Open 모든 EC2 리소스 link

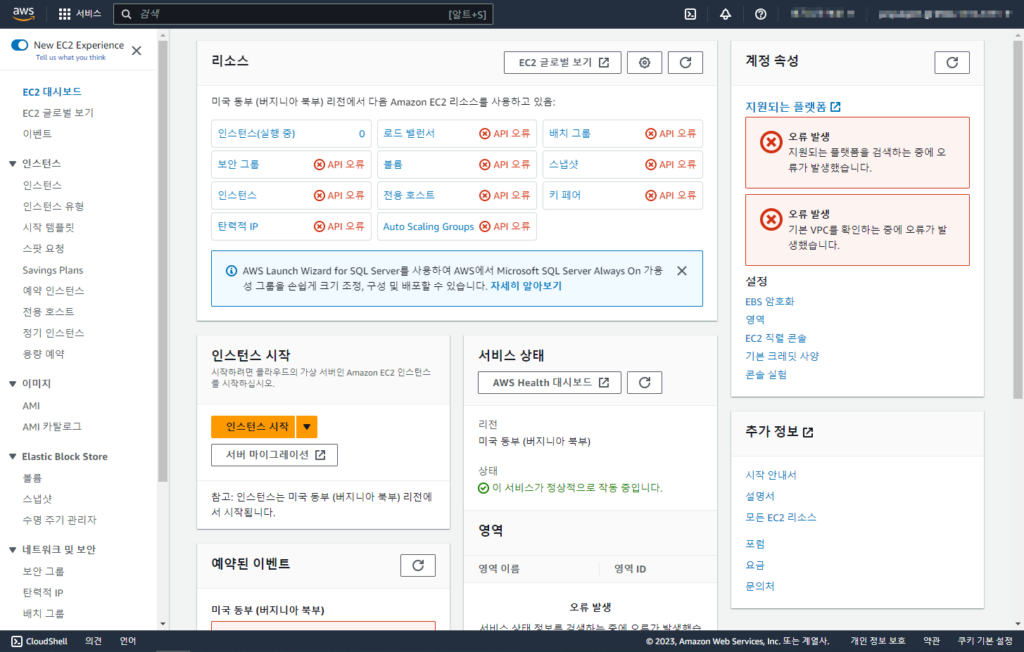point(780,517)
